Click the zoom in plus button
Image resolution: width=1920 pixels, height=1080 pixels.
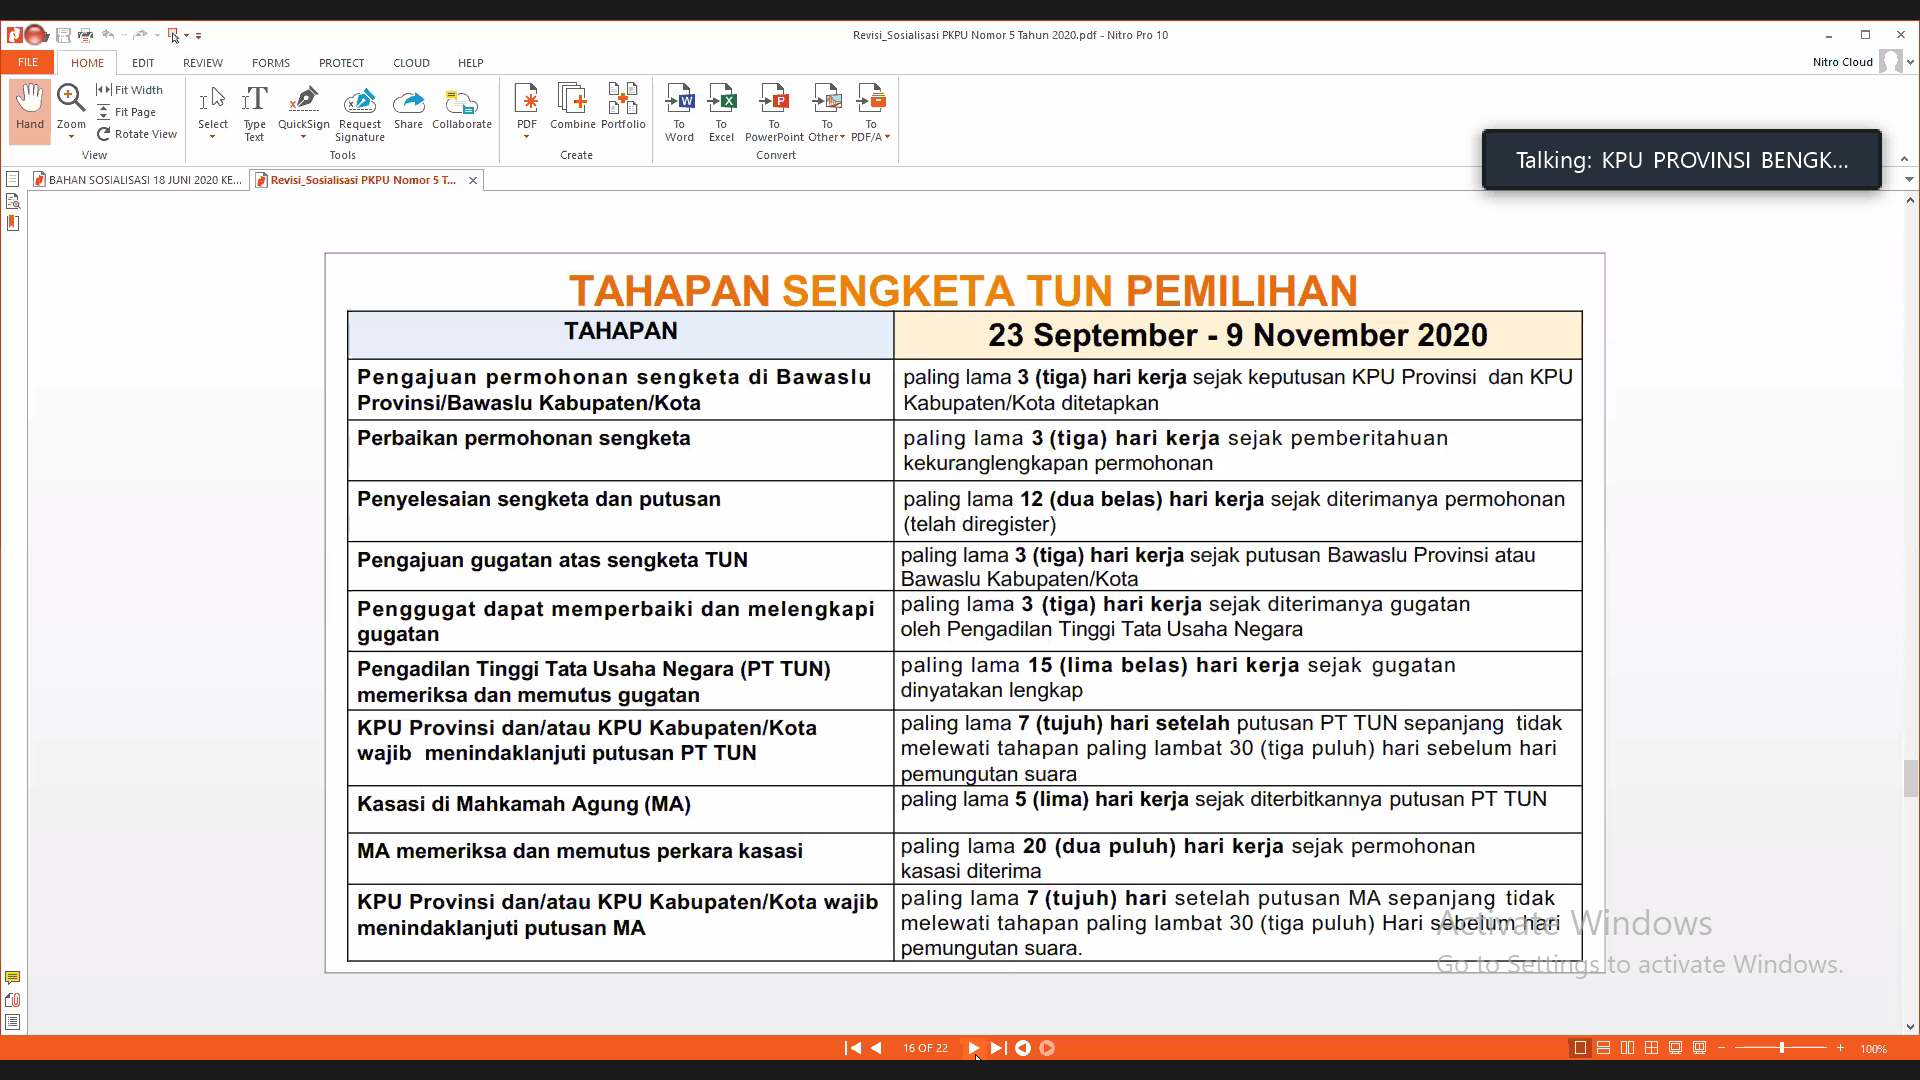click(x=1840, y=1048)
